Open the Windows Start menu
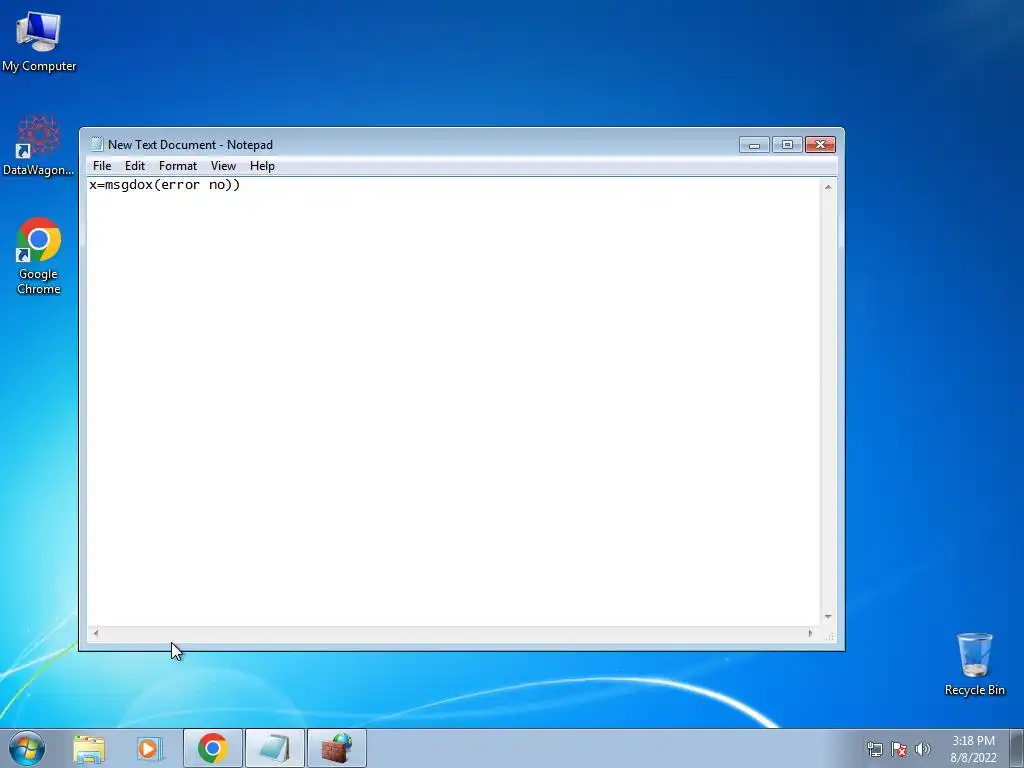This screenshot has width=1024, height=768. (27, 748)
